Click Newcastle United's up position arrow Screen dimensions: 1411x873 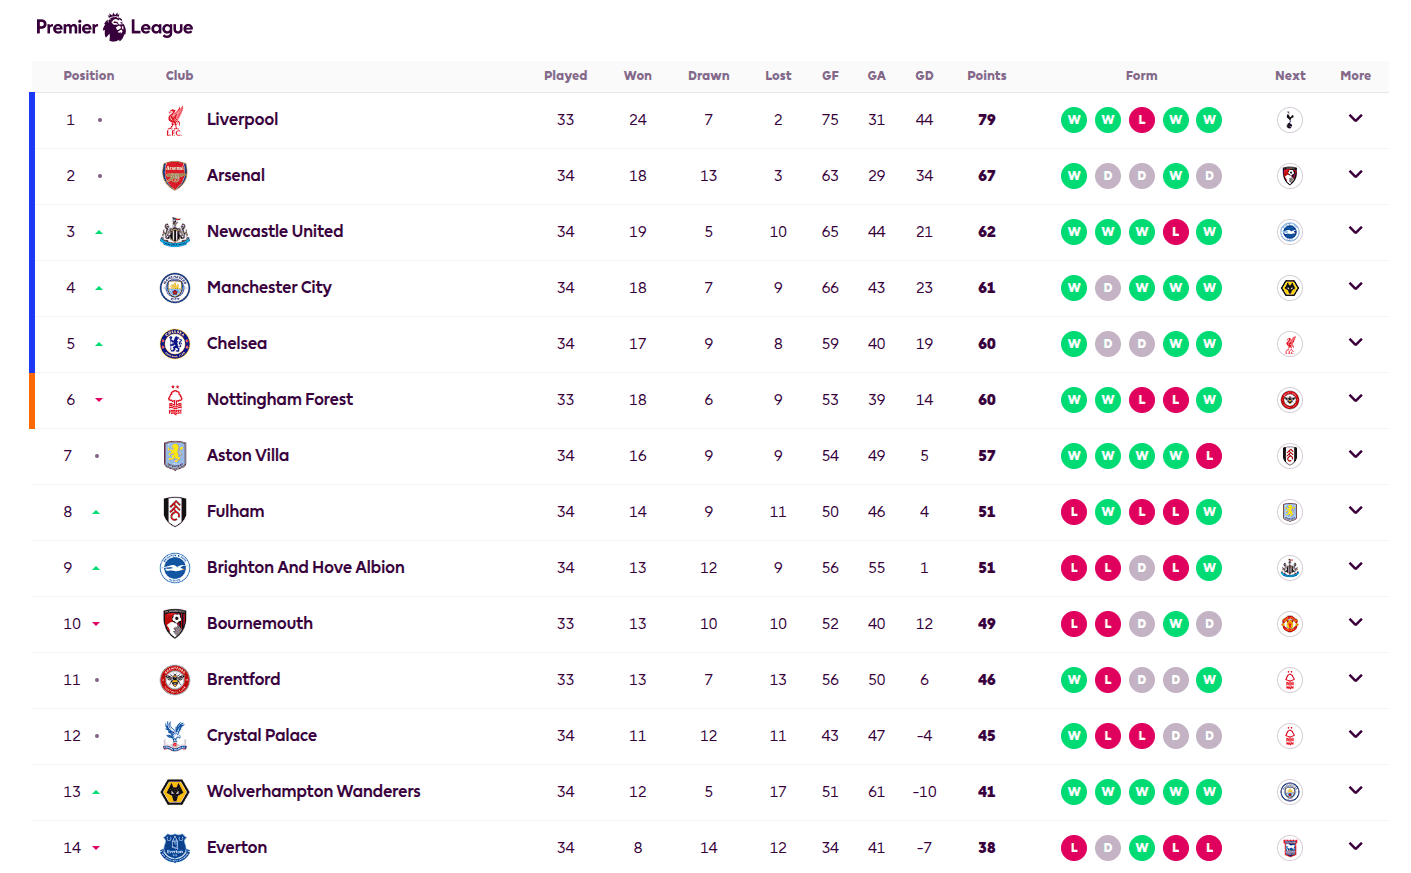coord(99,232)
